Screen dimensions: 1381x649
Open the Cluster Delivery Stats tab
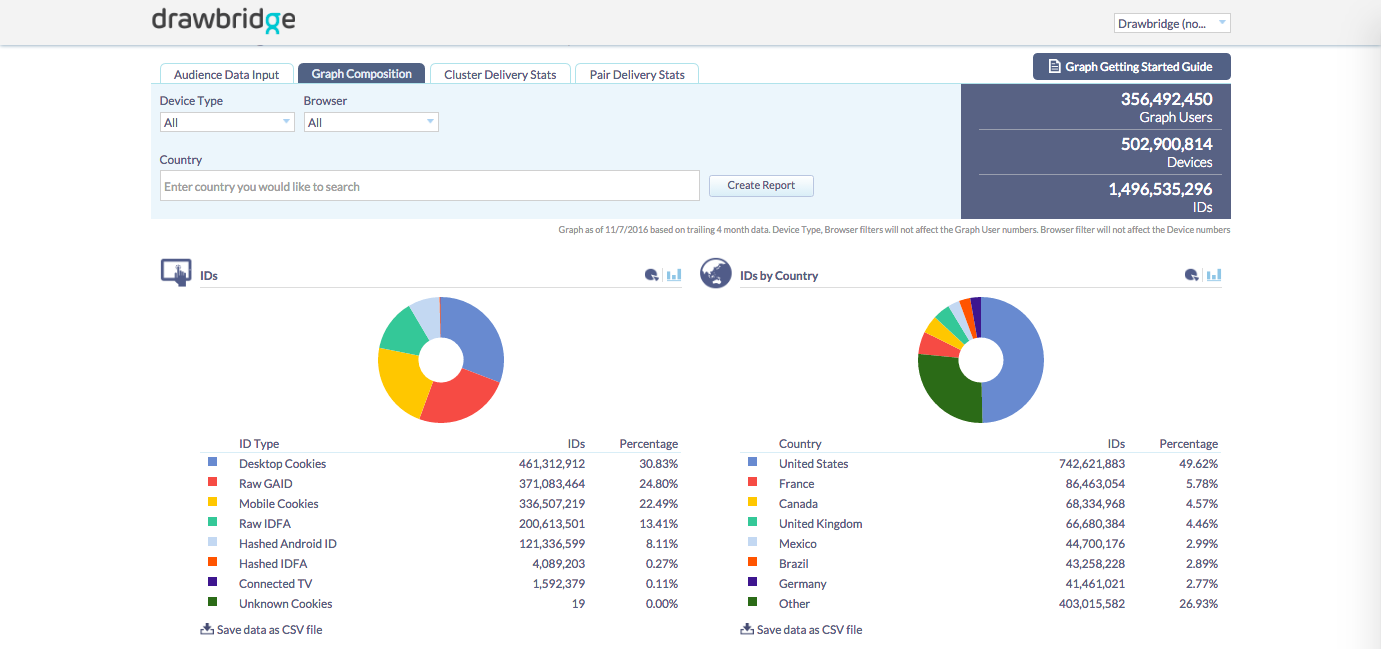tap(500, 74)
